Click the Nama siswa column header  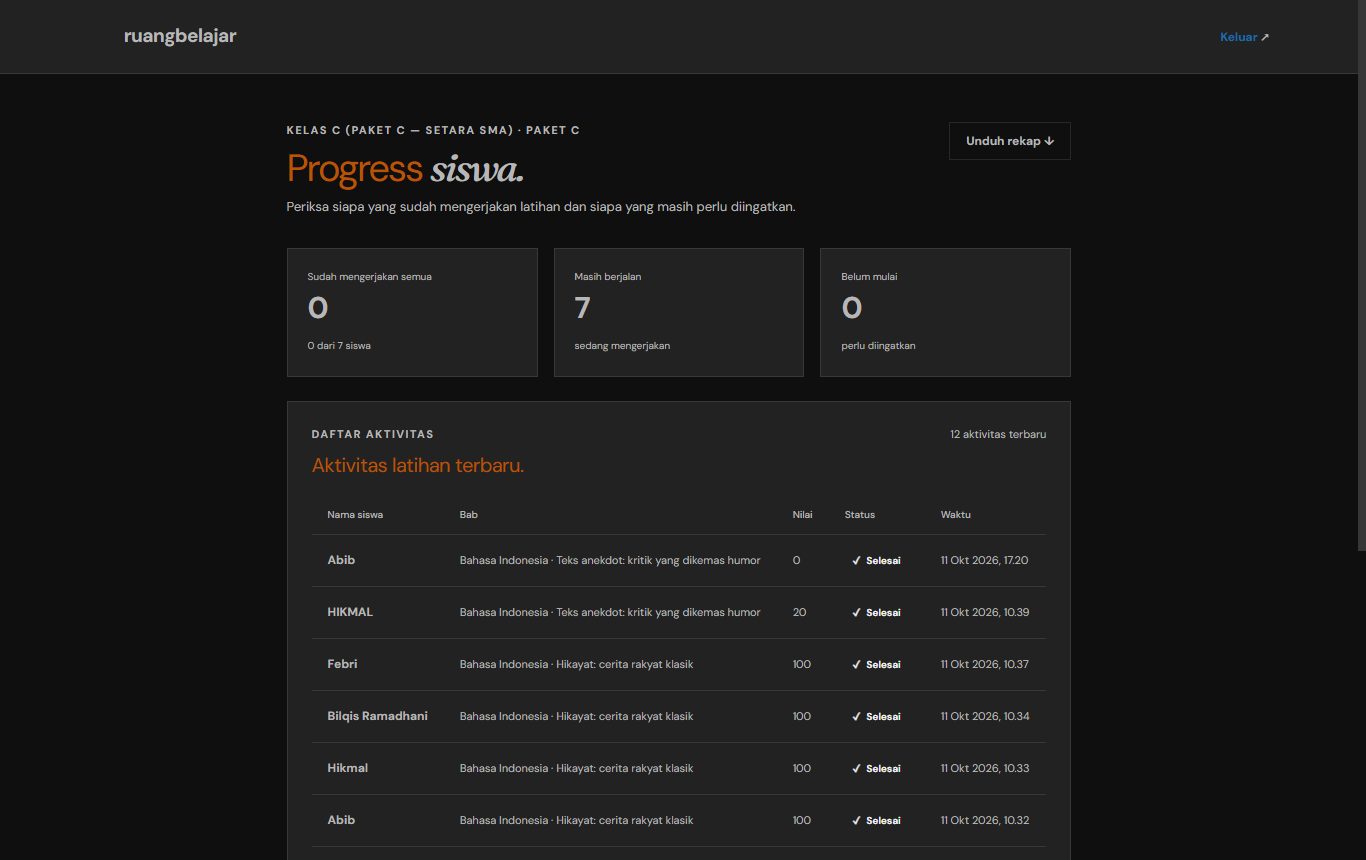coord(355,515)
